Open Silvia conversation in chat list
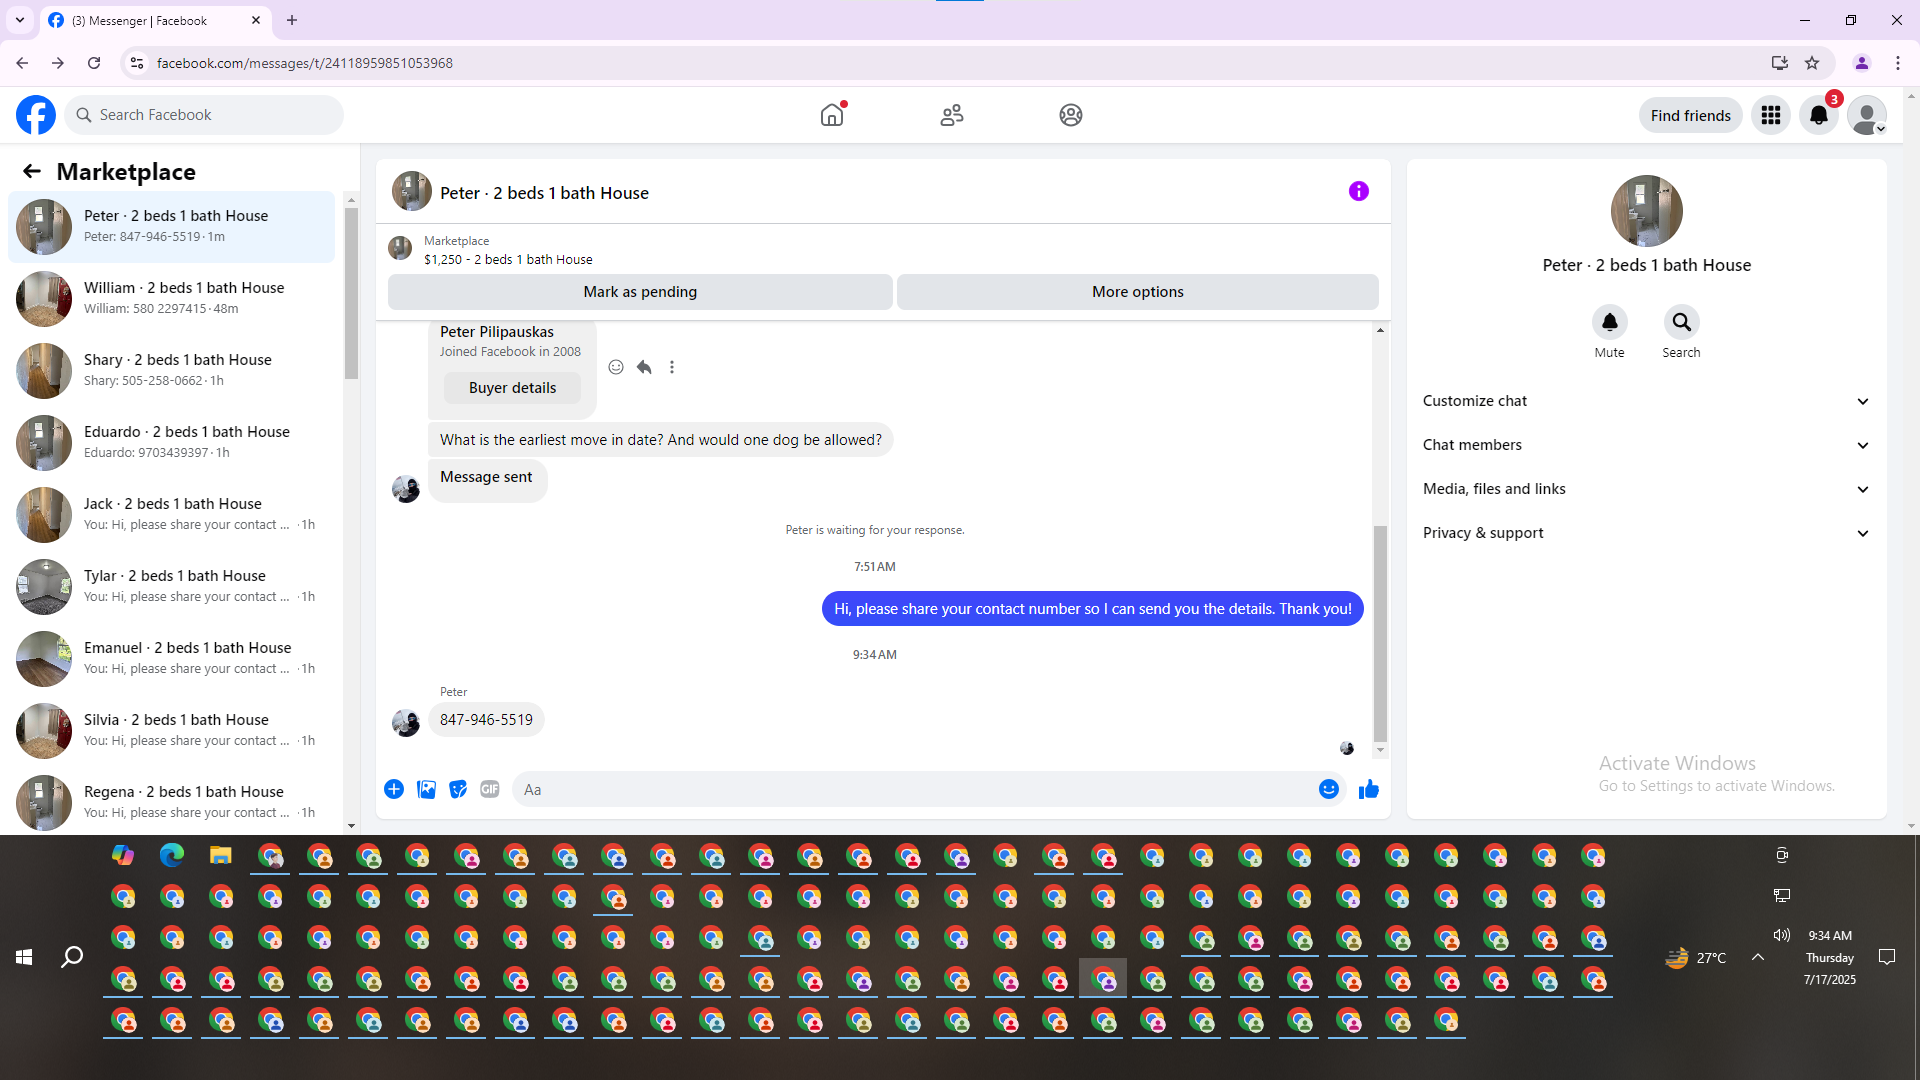Image resolution: width=1920 pixels, height=1080 pixels. pos(172,731)
